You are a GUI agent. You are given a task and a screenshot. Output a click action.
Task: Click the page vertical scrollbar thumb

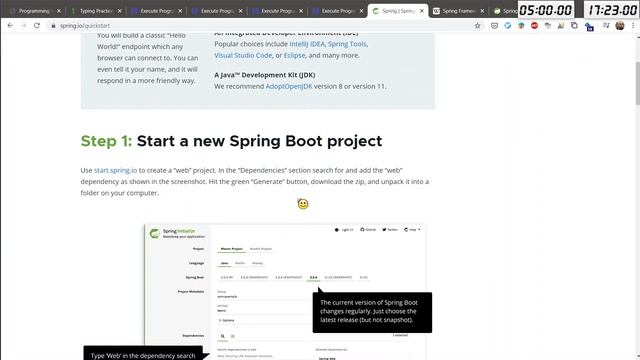pyautogui.click(x=637, y=83)
